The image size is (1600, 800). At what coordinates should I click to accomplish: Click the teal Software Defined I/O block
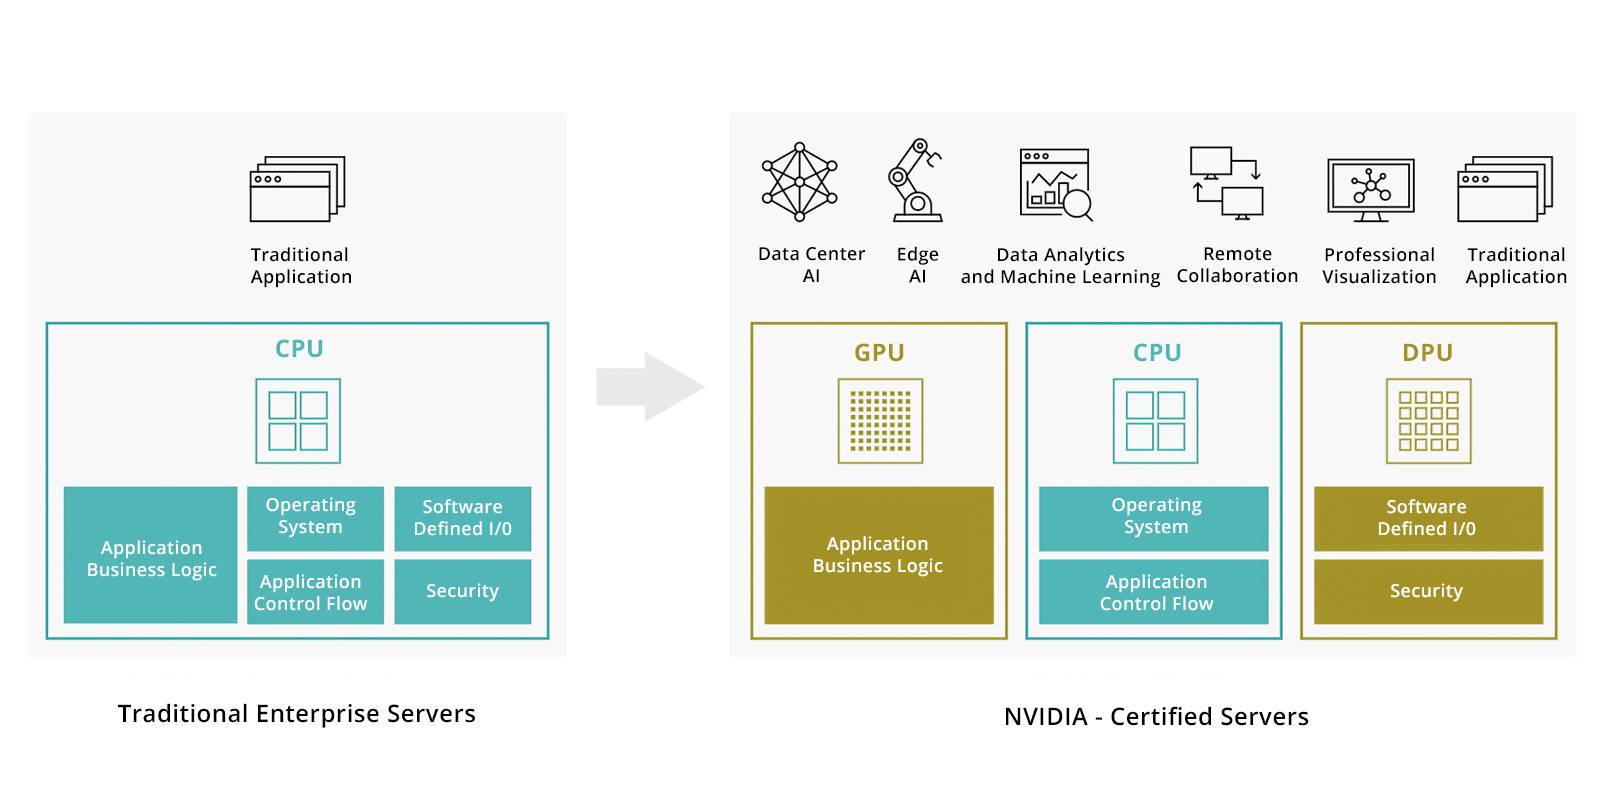463,519
